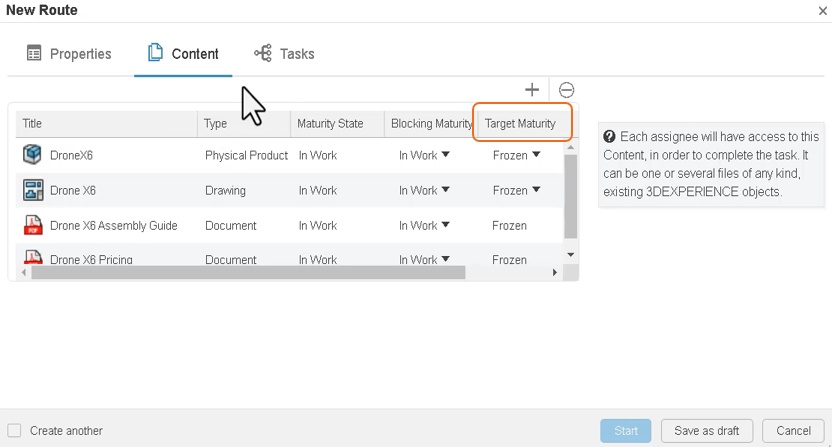832x447 pixels.
Task: Switch to the Tasks tab
Action: 284,54
